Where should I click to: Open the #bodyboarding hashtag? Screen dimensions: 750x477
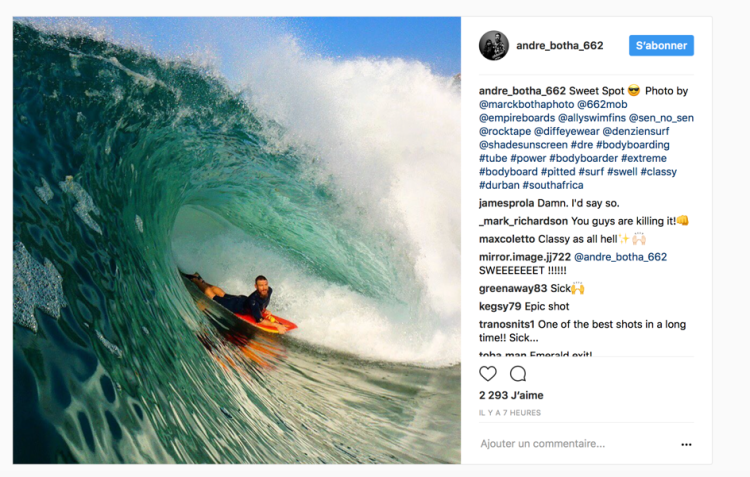pyautogui.click(x=632, y=144)
